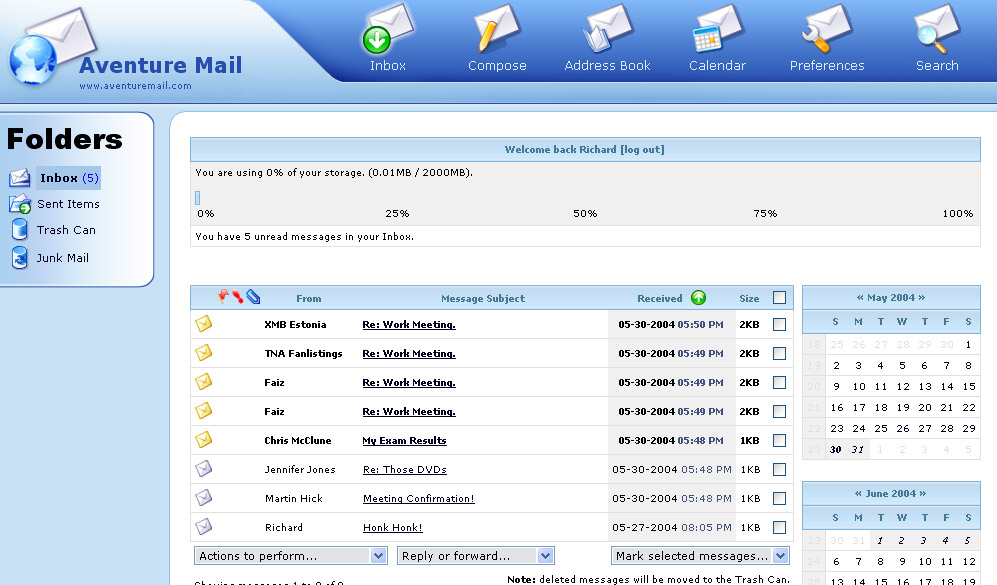
Task: Open Meeting Confirmation! message
Action: click(x=418, y=499)
